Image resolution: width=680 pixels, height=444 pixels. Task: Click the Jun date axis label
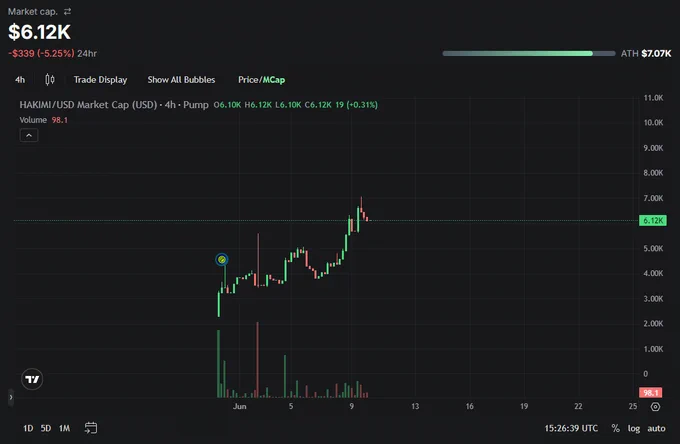click(239, 406)
